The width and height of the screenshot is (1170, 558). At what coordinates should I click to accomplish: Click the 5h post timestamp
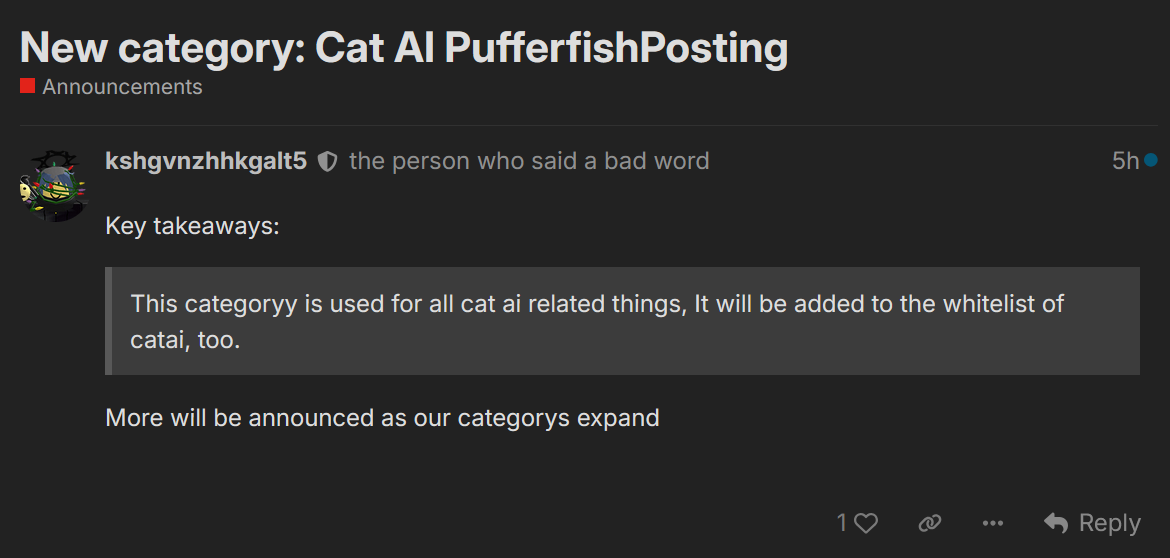(1125, 161)
